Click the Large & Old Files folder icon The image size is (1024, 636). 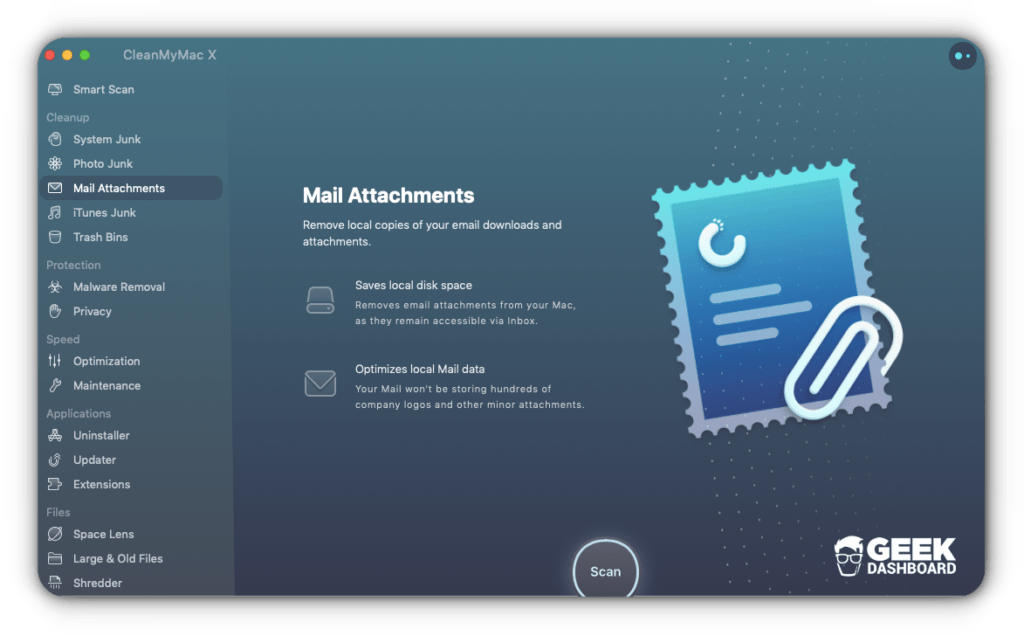[55, 559]
